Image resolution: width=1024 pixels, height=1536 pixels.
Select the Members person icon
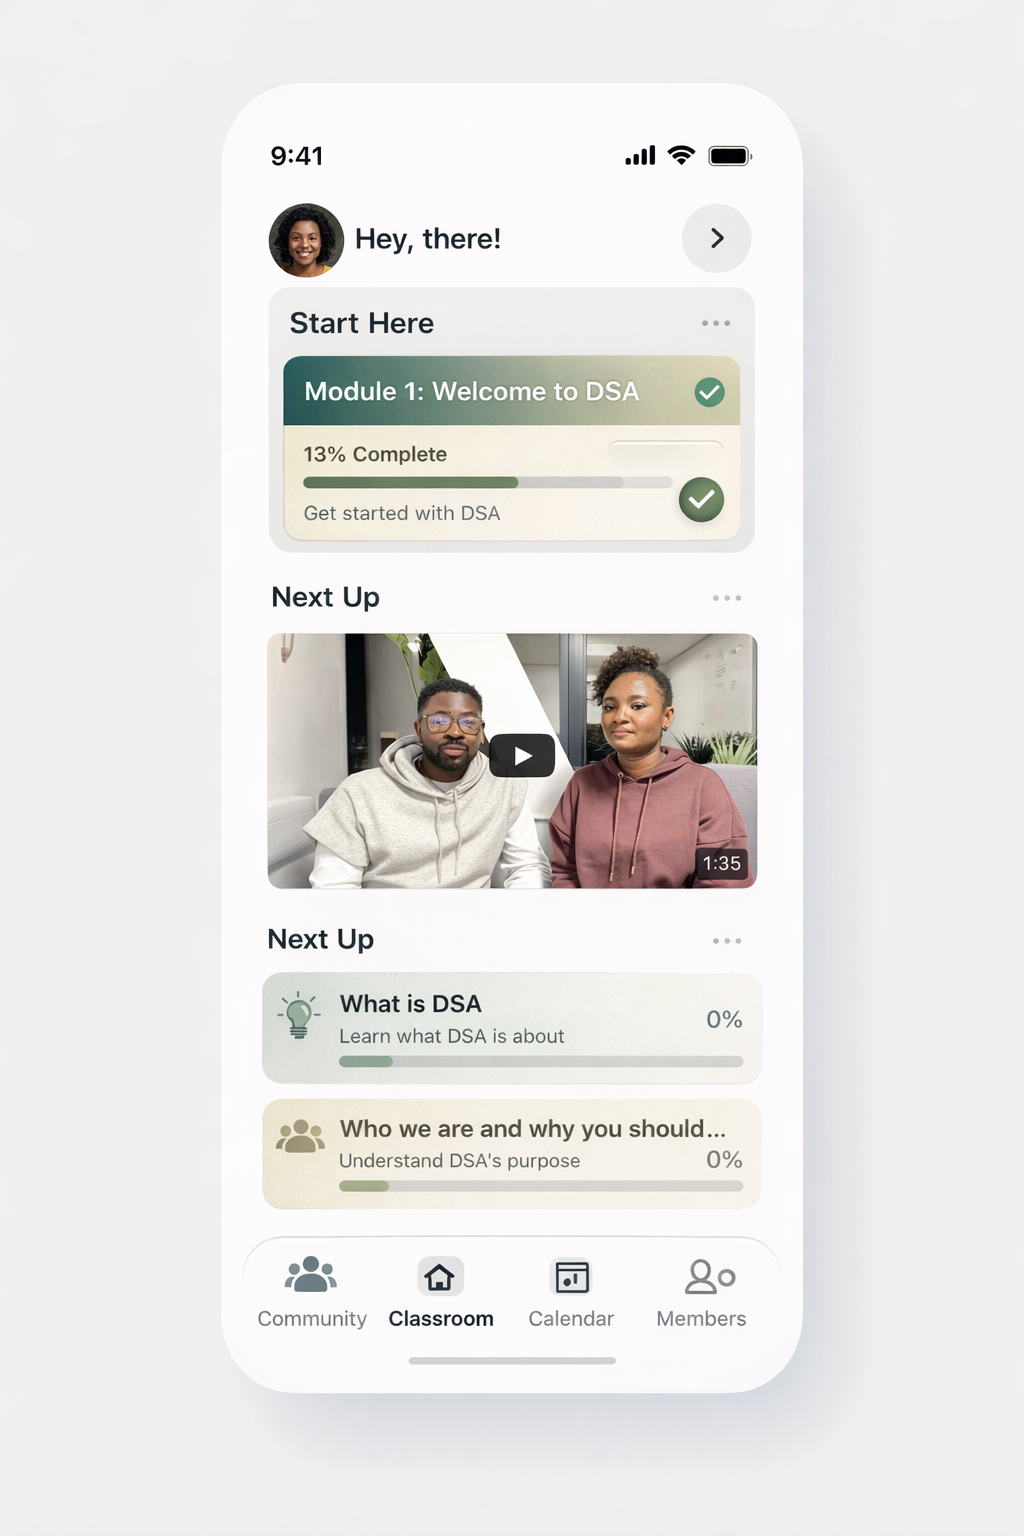tap(710, 1277)
